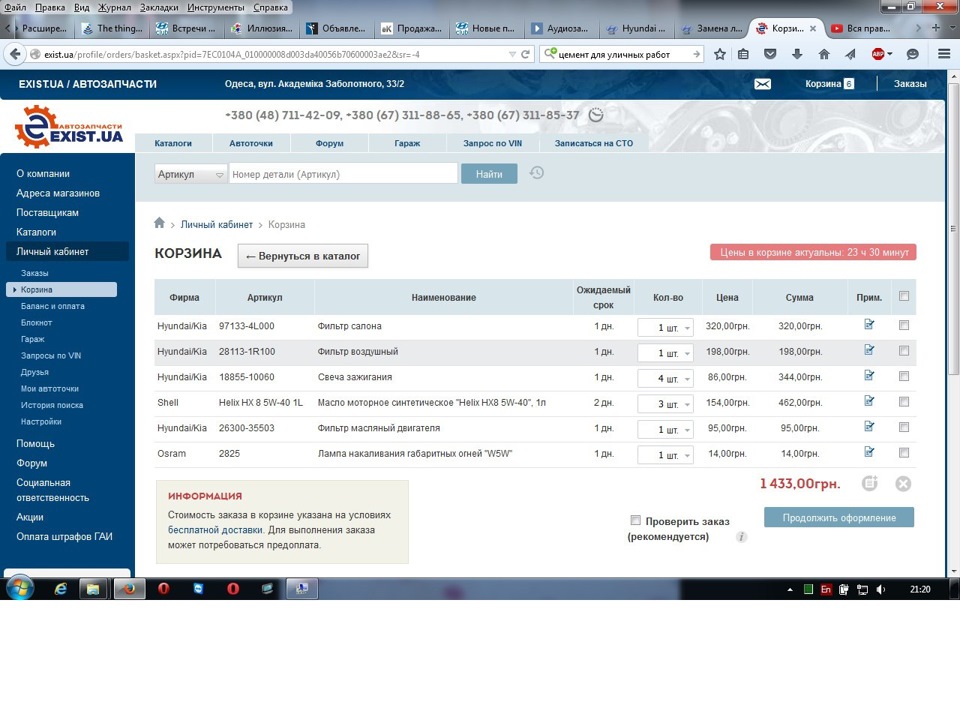Viewport: 960px width, 720px height.
Task: Select all items via header checkbox
Action: click(904, 296)
